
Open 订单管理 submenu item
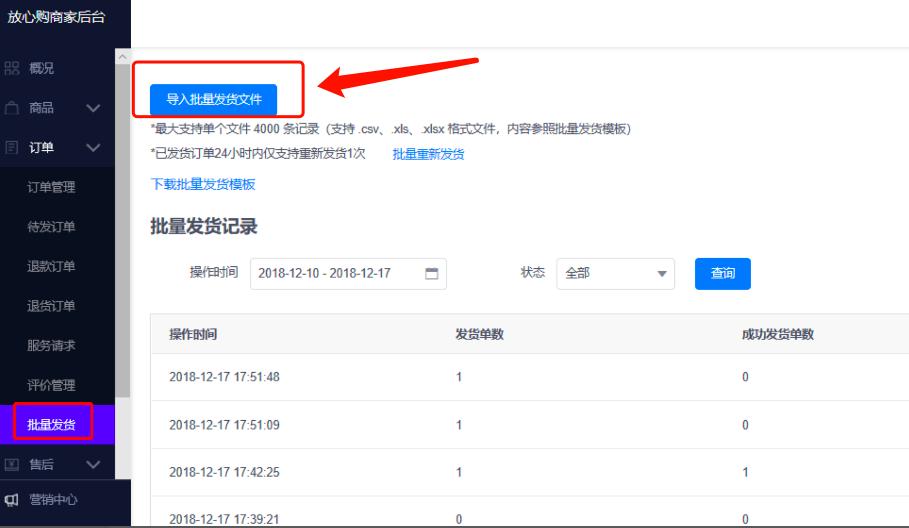click(x=51, y=187)
